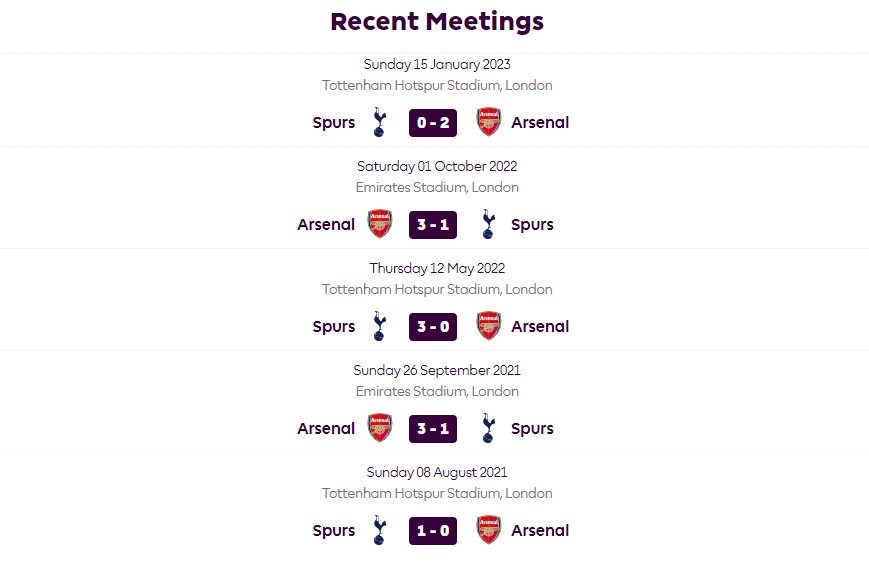Open the 3 - 1 score from 26 September 2021
869x569 pixels.
point(433,429)
